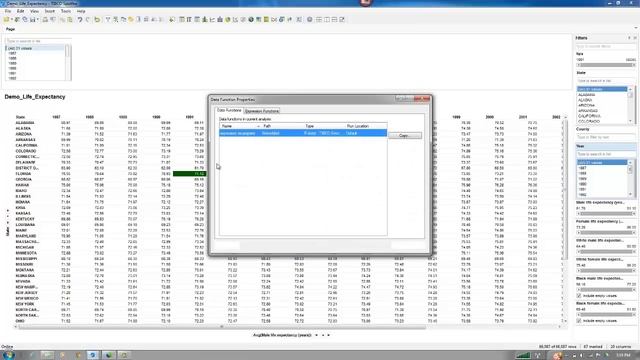The height and width of the screenshot is (360, 640).
Task: Close the Data Function Properties dialog
Action: [422, 99]
